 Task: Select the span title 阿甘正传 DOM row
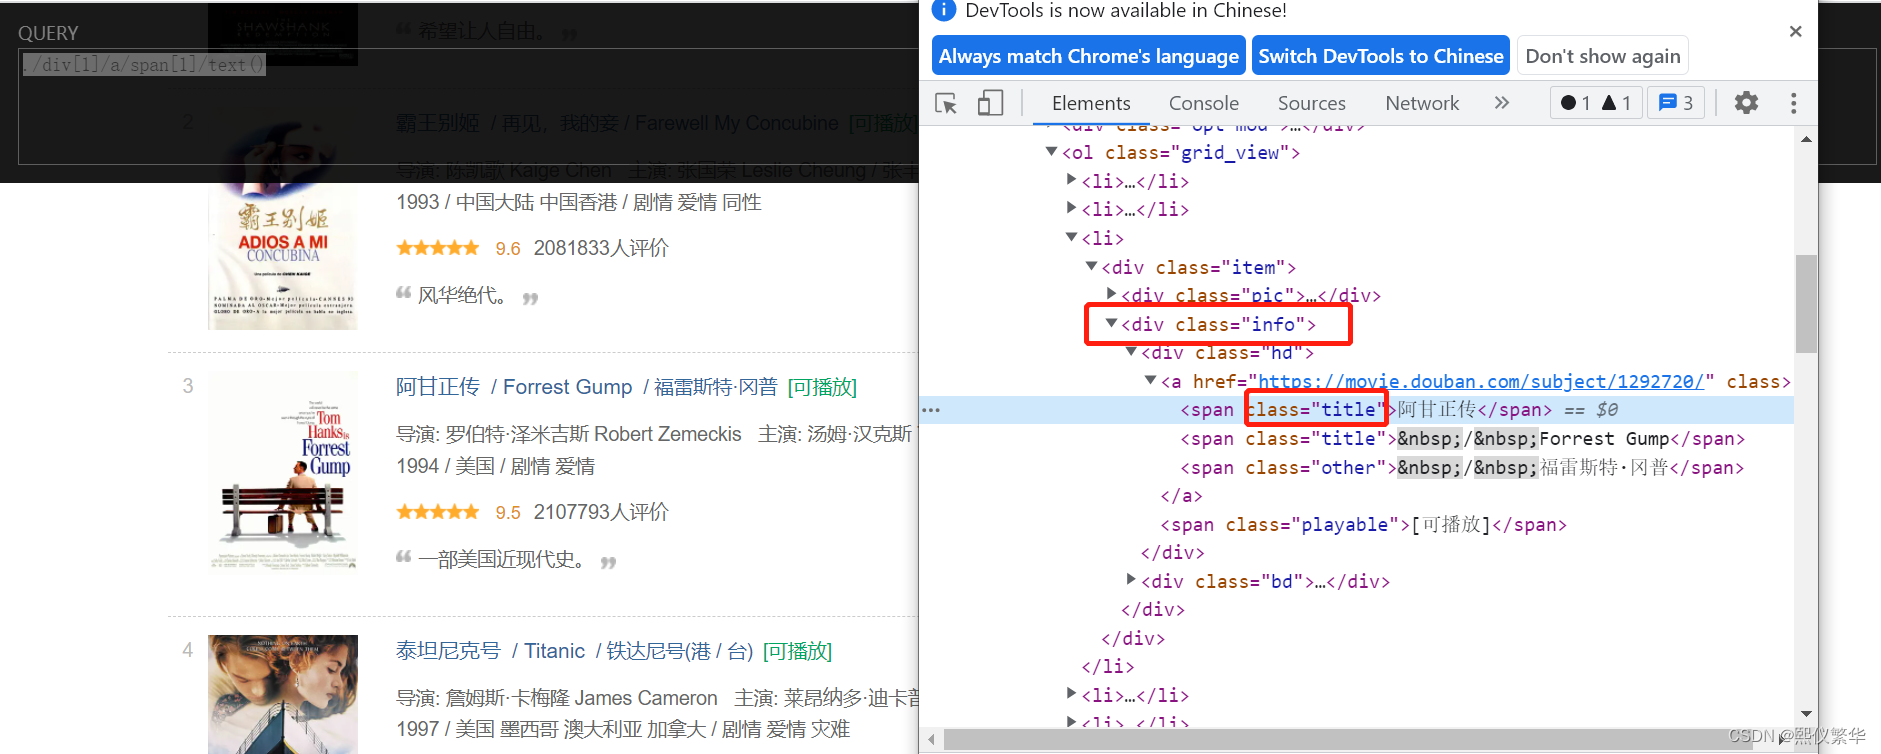click(x=1357, y=410)
